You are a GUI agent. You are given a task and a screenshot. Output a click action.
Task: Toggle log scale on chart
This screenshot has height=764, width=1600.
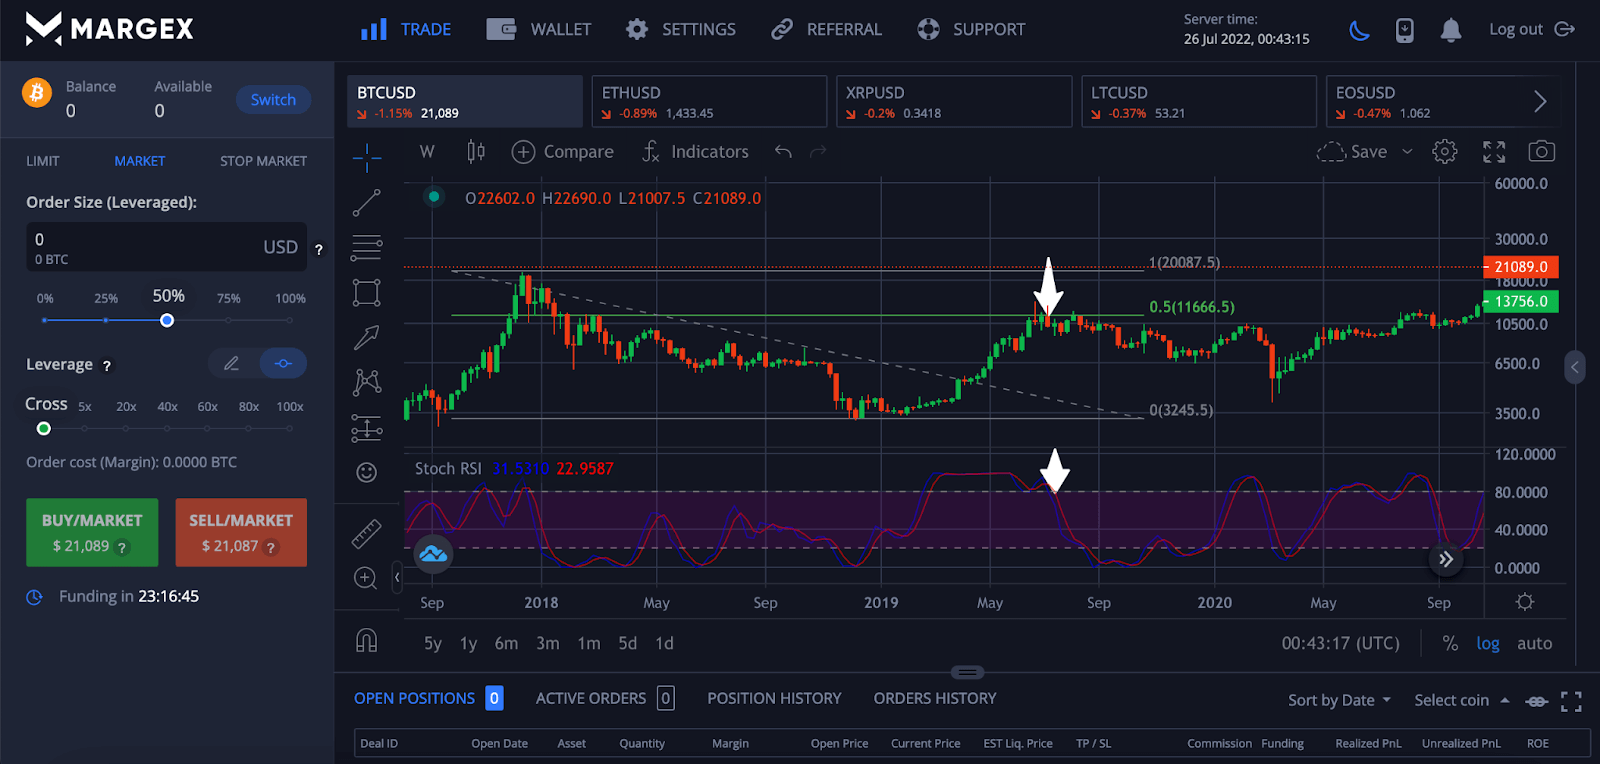(1487, 644)
